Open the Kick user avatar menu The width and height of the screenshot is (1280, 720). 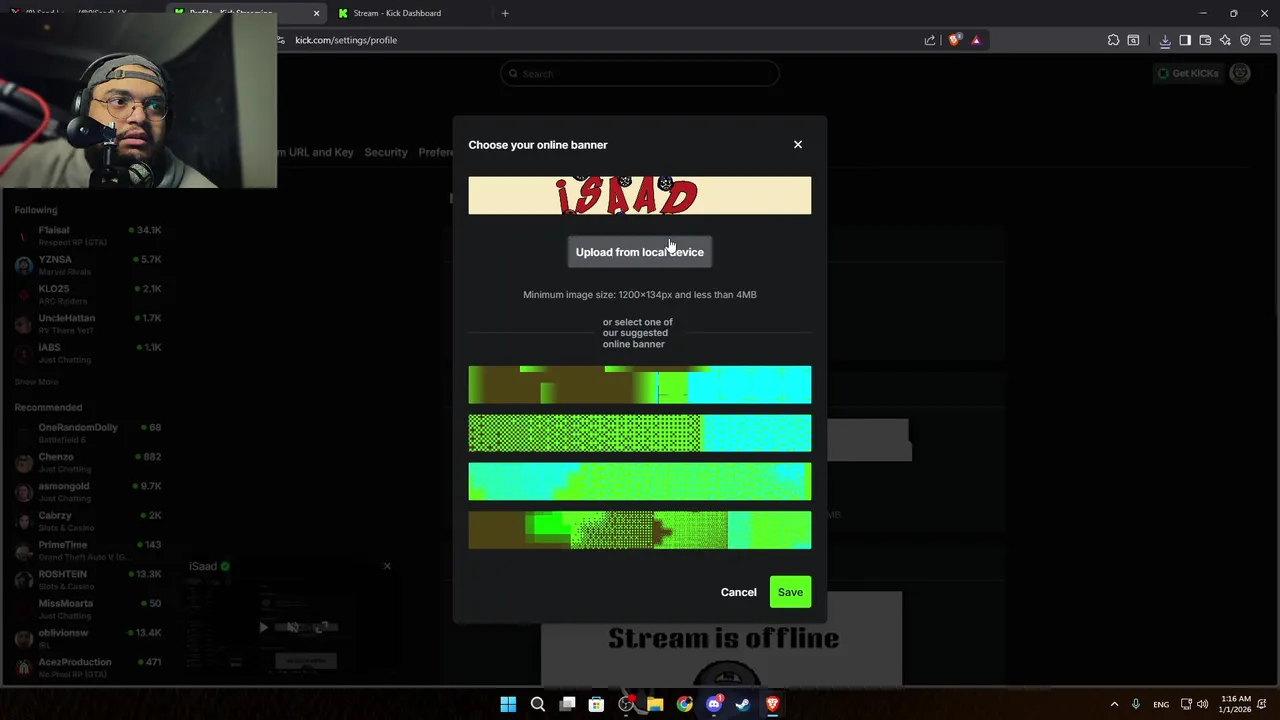coord(1240,73)
